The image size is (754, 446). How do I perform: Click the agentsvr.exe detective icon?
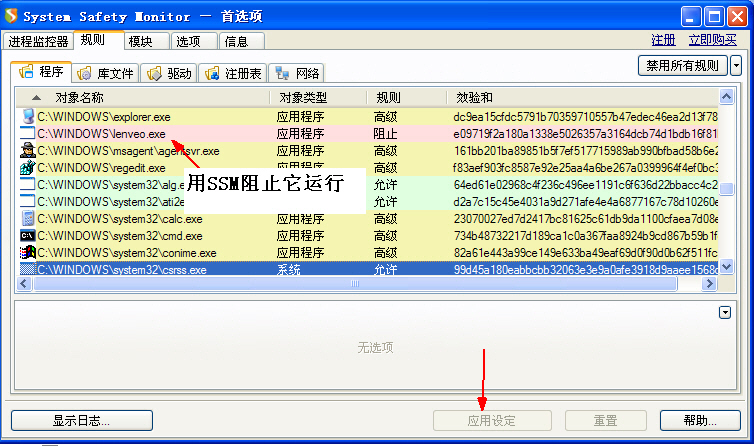click(x=28, y=151)
